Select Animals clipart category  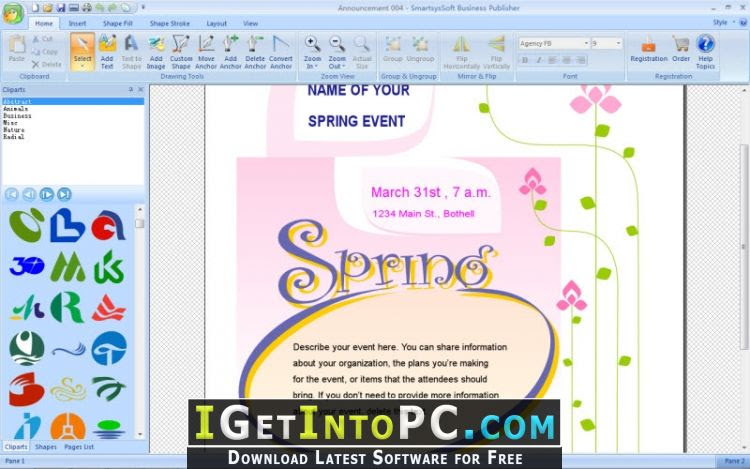click(73, 109)
